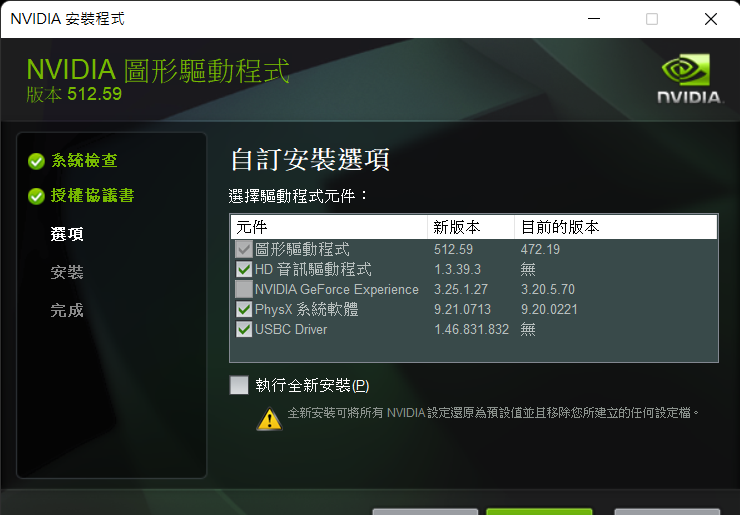
Task: Click the NVIDIA eye logo
Action: pyautogui.click(x=689, y=71)
